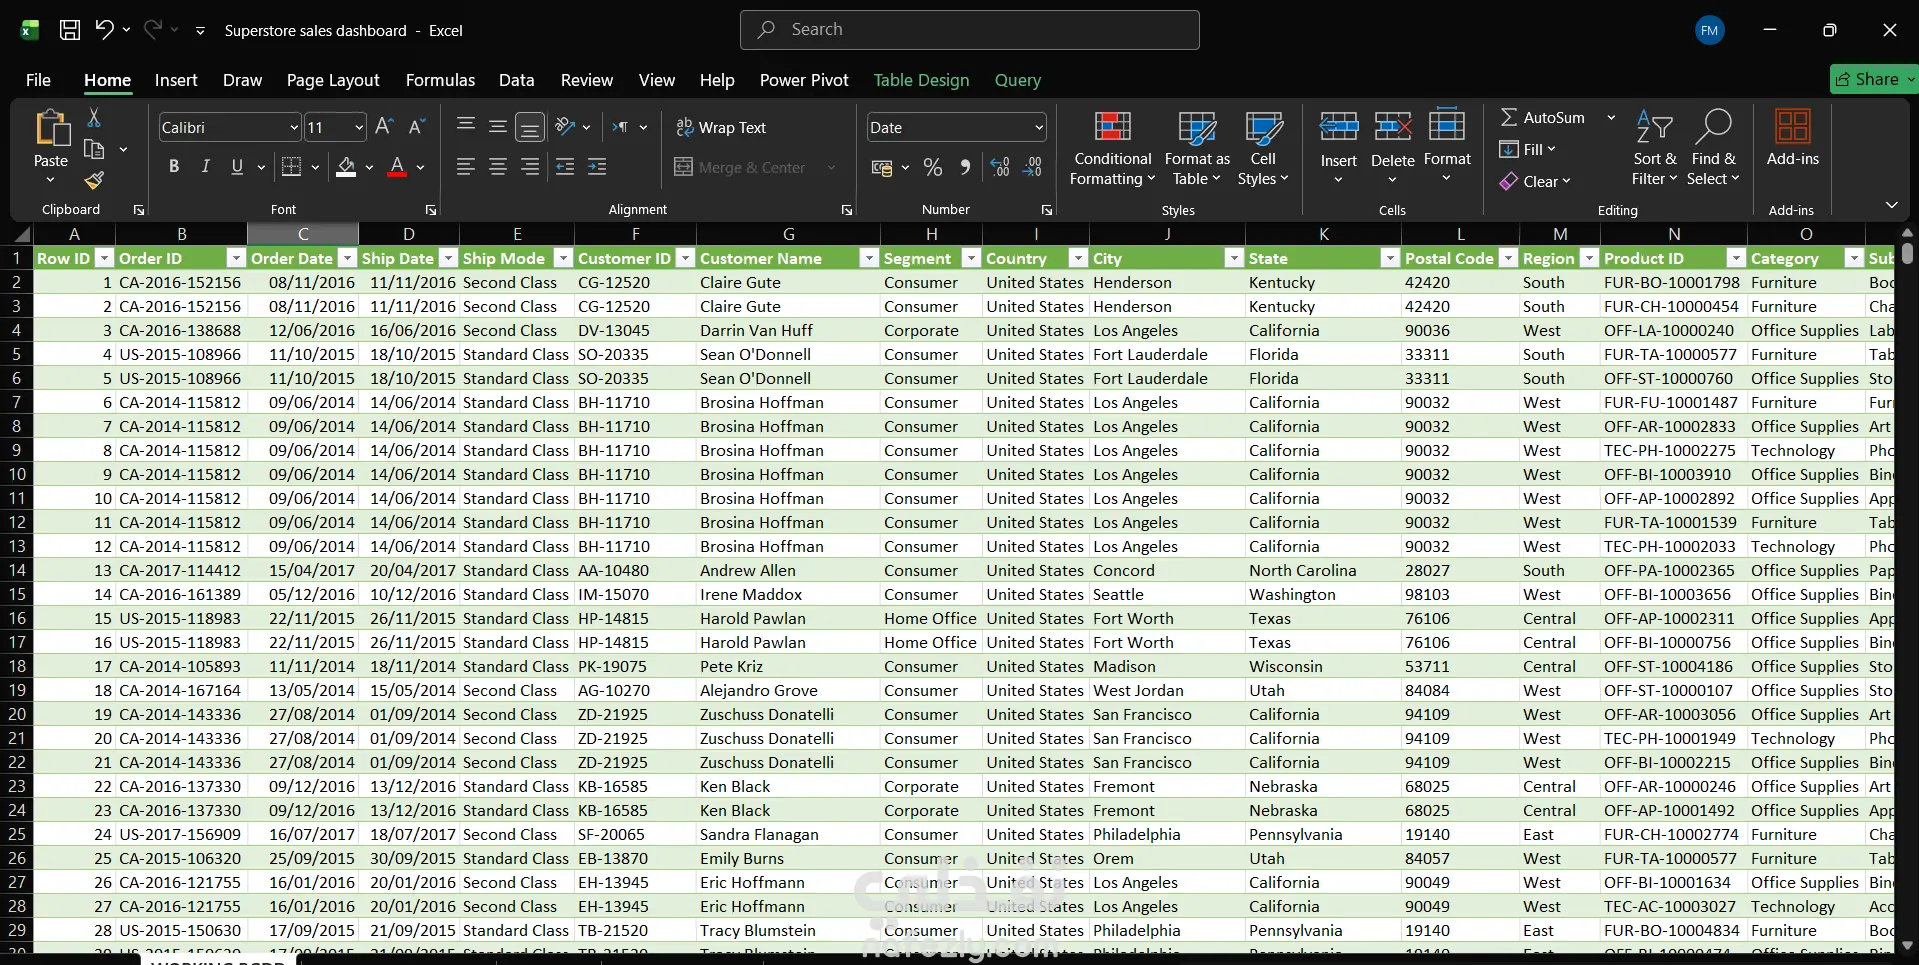This screenshot has width=1919, height=965.
Task: Click the Save icon in title bar
Action: point(70,30)
